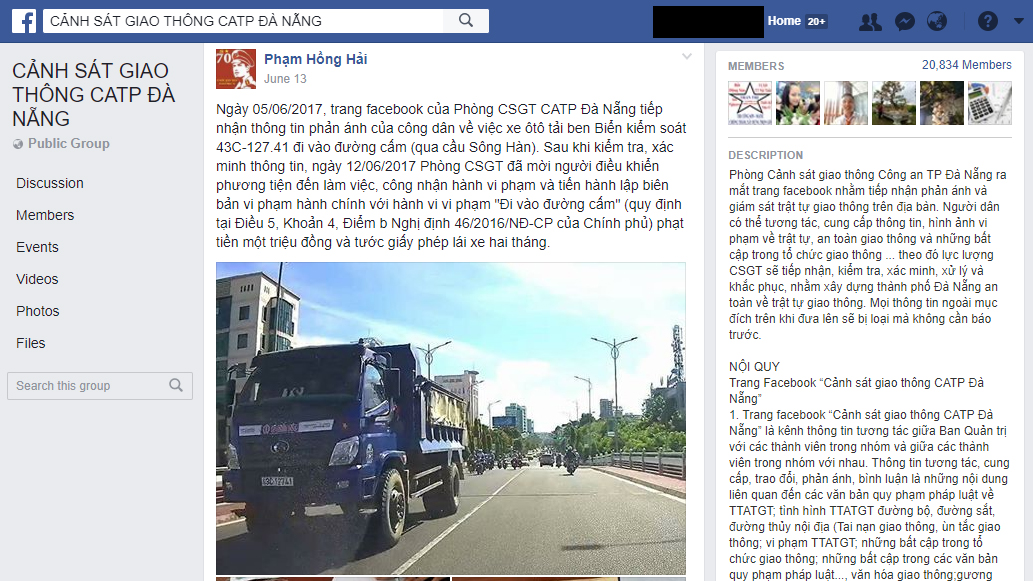Viewport: 1033px width, 581px height.
Task: Open the blue dump truck photo
Action: [x=451, y=418]
